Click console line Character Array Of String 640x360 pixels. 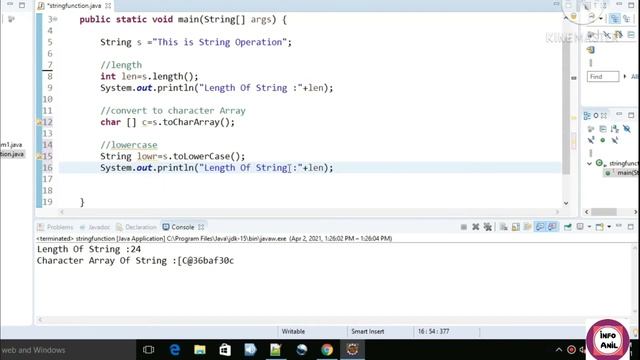(x=135, y=260)
